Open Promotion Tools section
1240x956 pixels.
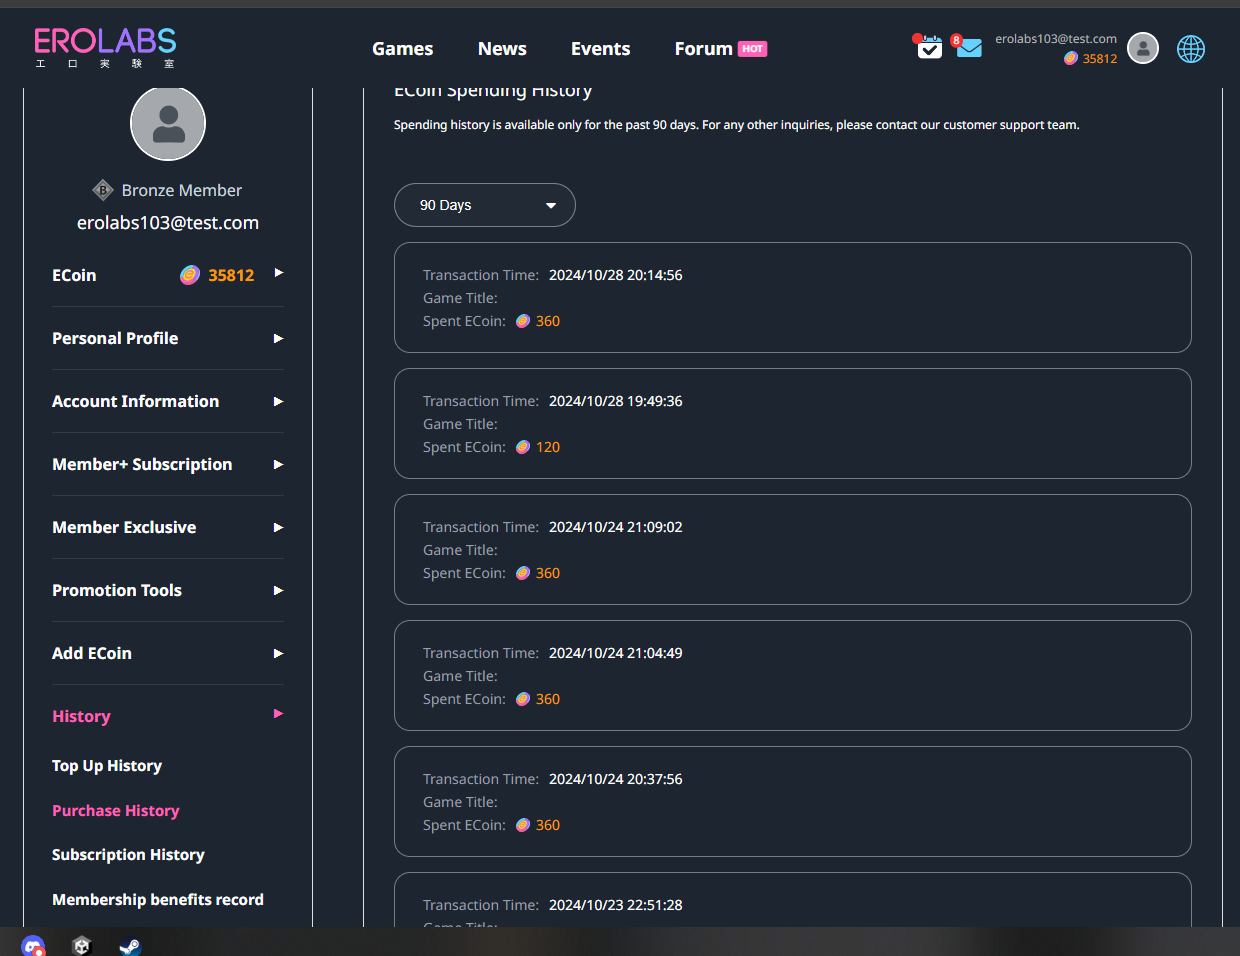[117, 590]
